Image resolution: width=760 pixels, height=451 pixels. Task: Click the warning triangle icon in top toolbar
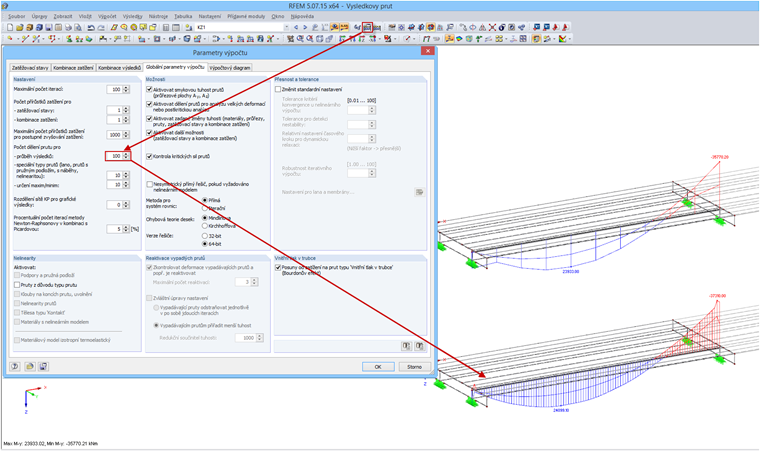point(482,28)
